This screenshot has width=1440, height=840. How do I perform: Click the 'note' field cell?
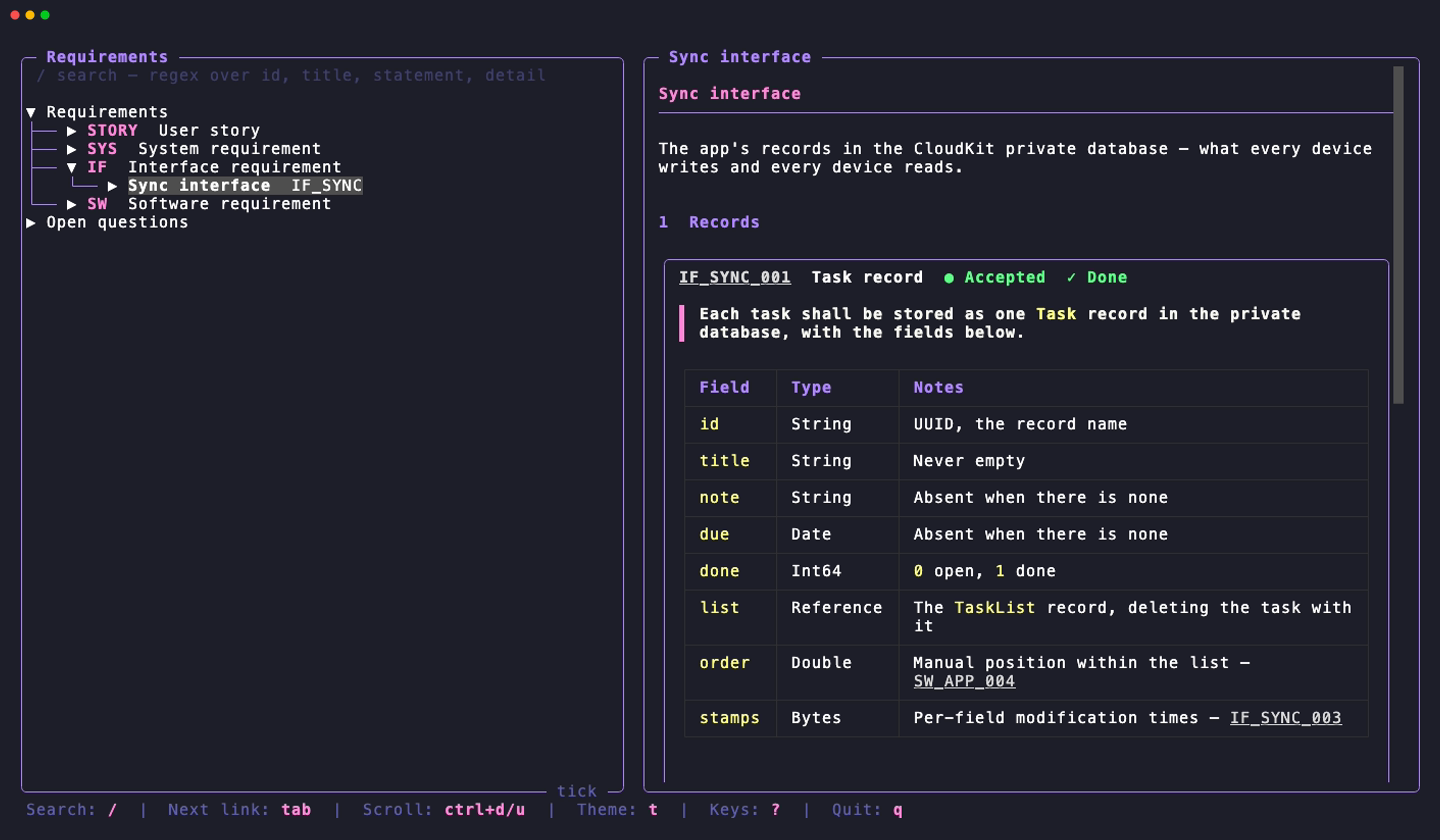pyautogui.click(x=730, y=498)
